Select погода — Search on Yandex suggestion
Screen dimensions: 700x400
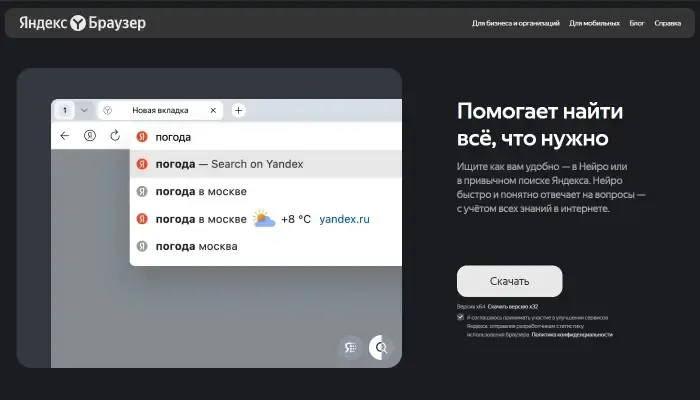pyautogui.click(x=266, y=164)
